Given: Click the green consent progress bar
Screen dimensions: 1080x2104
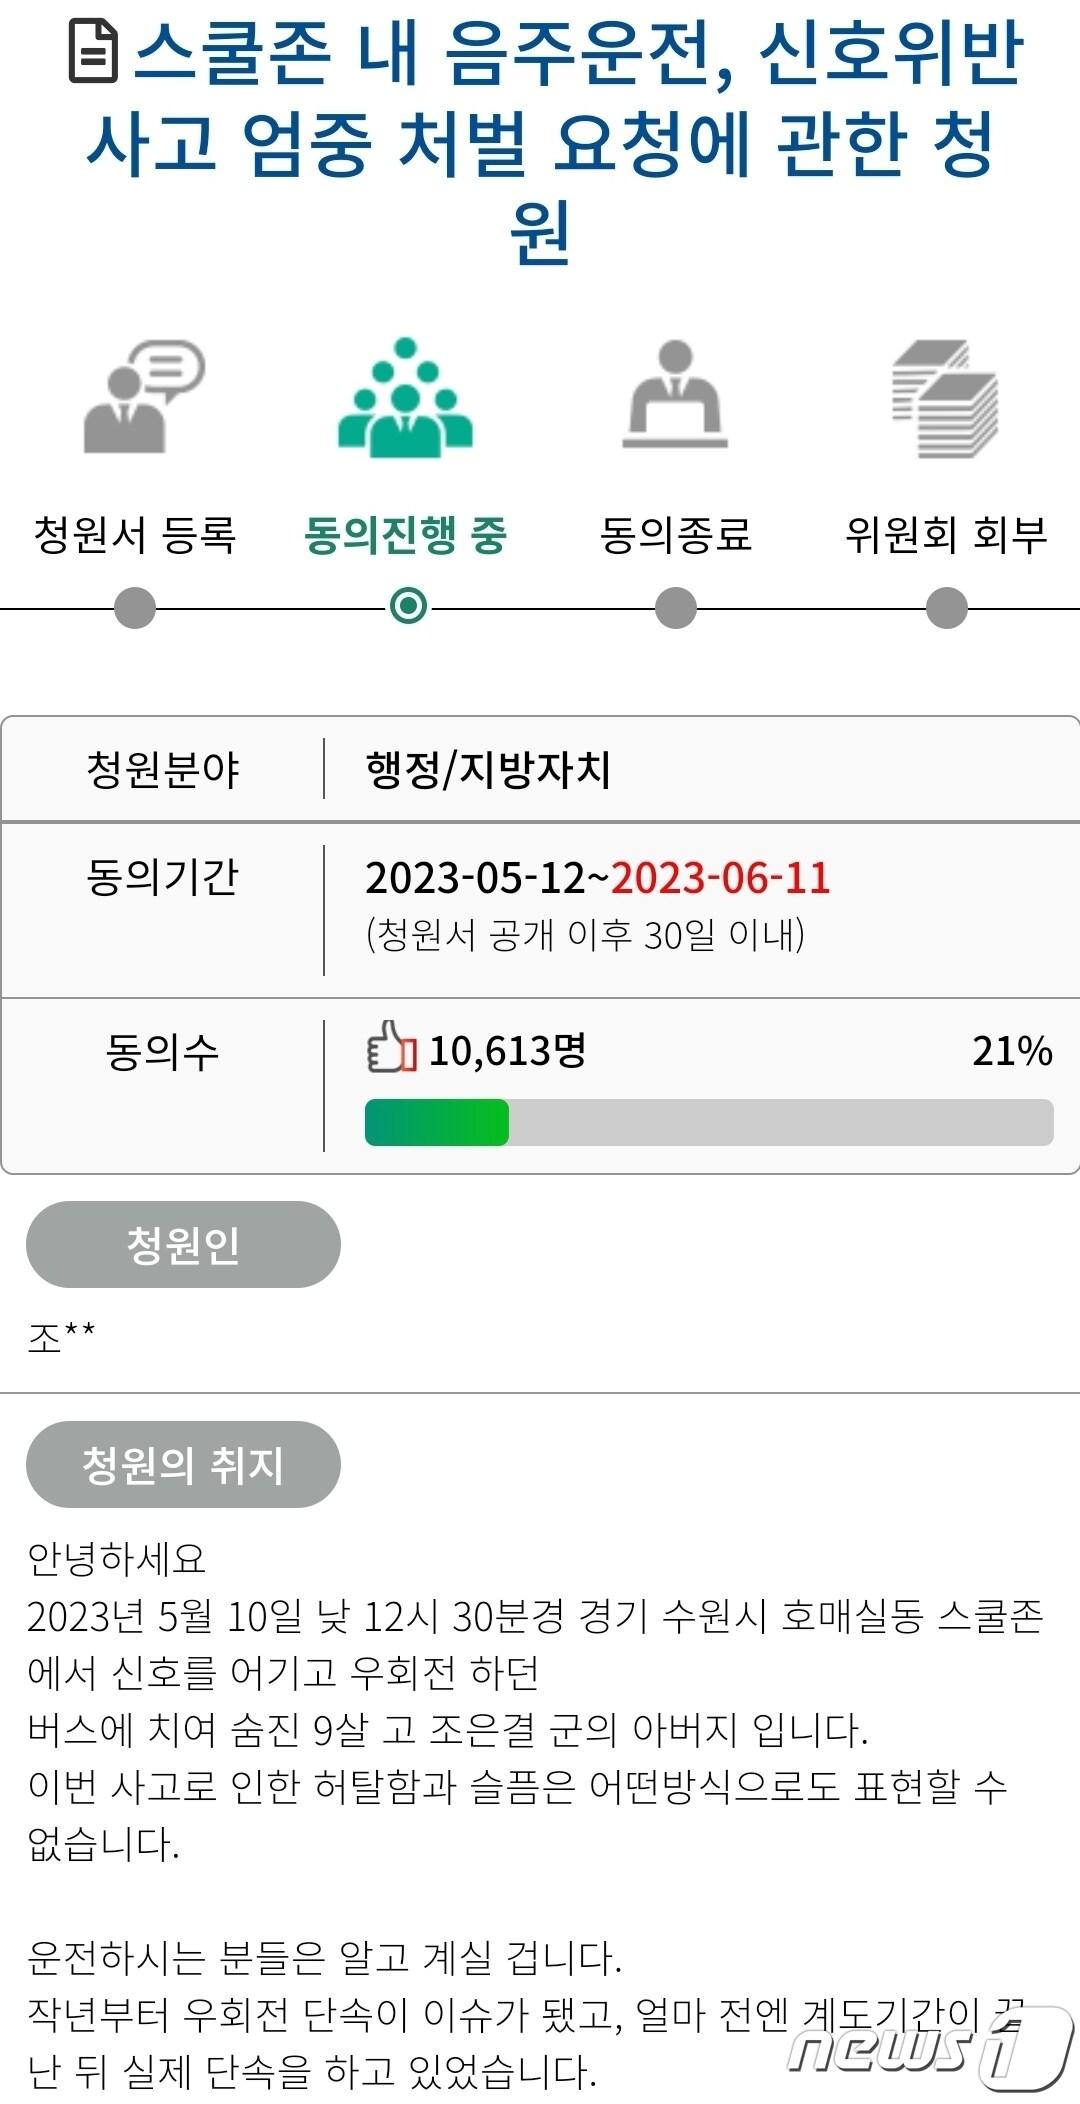Looking at the screenshot, I should tap(709, 1122).
